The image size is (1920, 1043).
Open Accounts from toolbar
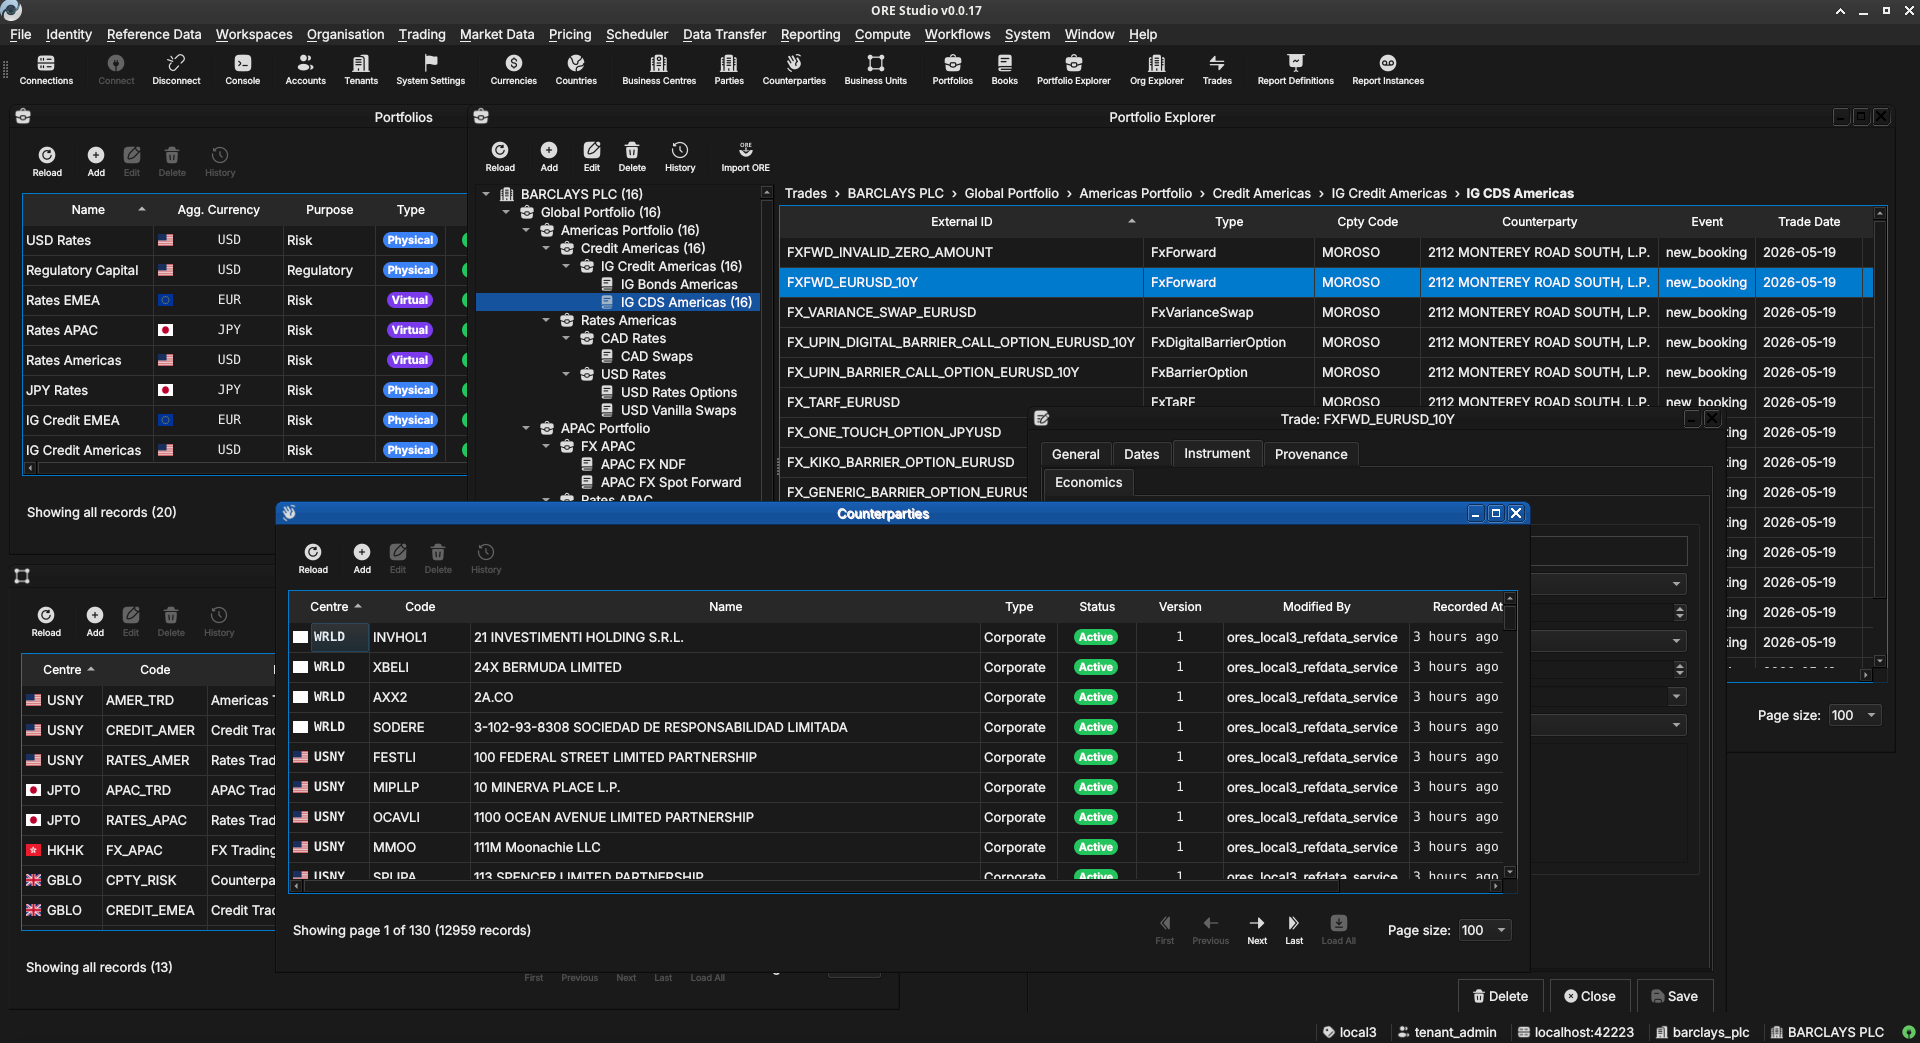[x=305, y=70]
